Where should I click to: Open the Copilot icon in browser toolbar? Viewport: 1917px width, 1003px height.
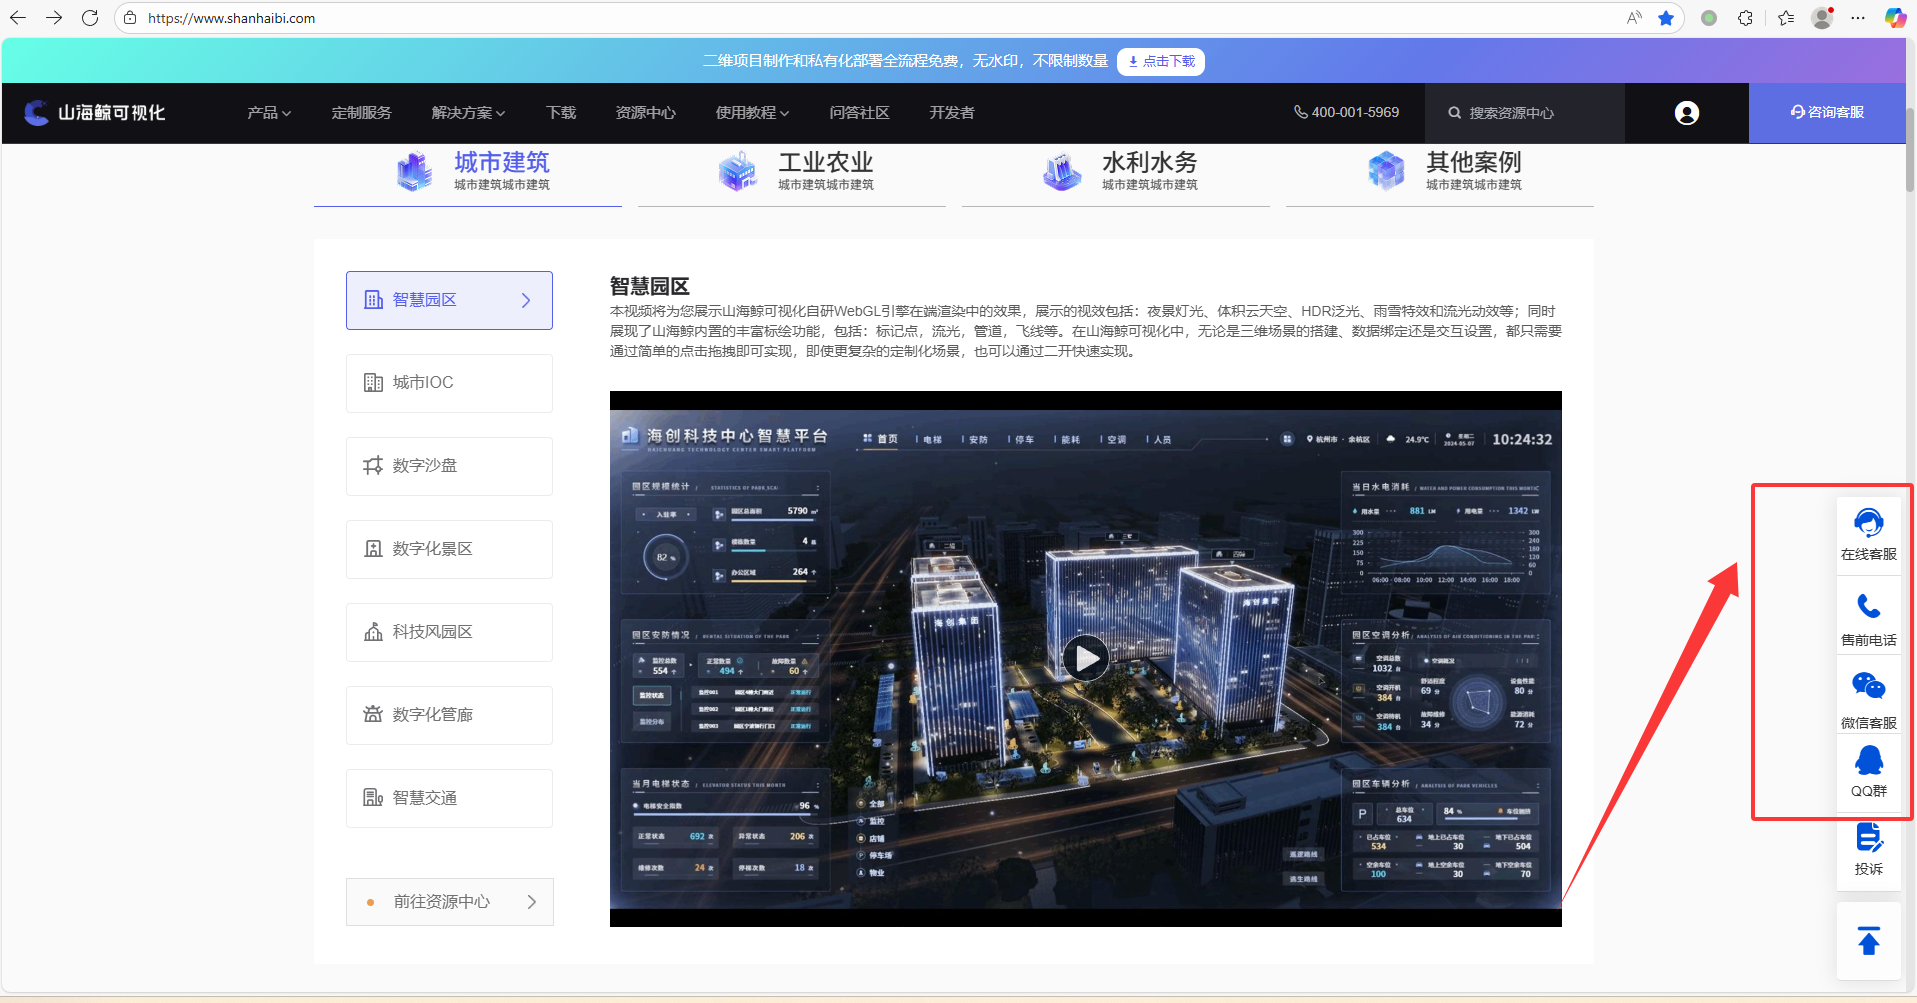pos(1895,18)
